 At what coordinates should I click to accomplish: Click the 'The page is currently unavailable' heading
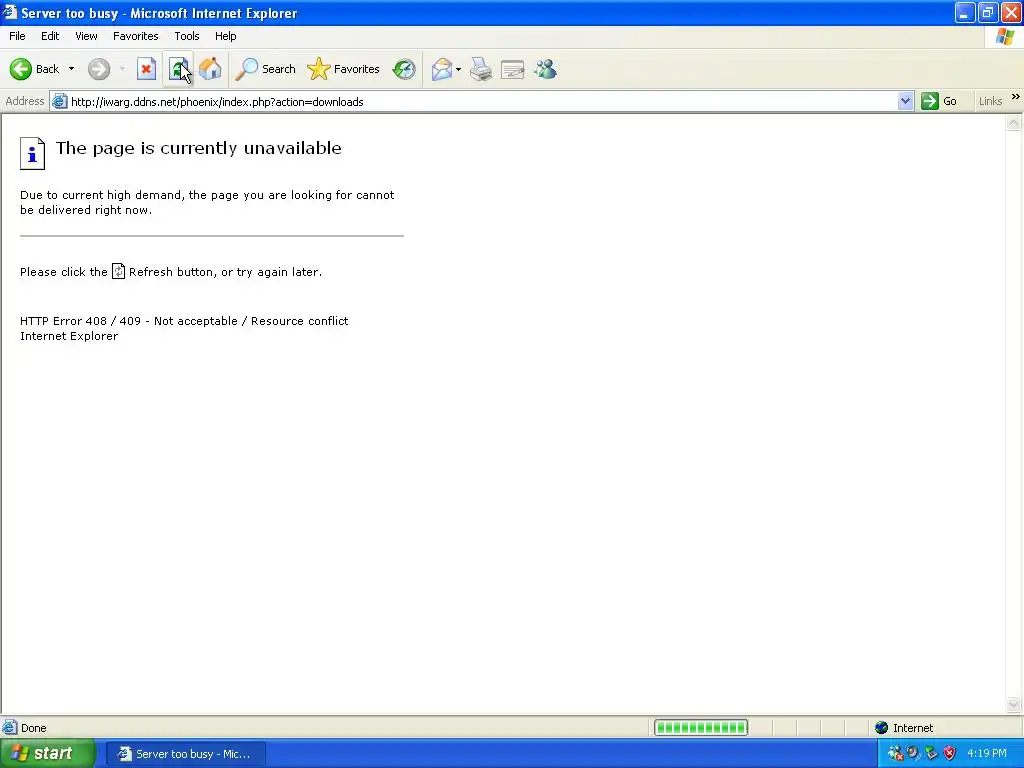(199, 148)
